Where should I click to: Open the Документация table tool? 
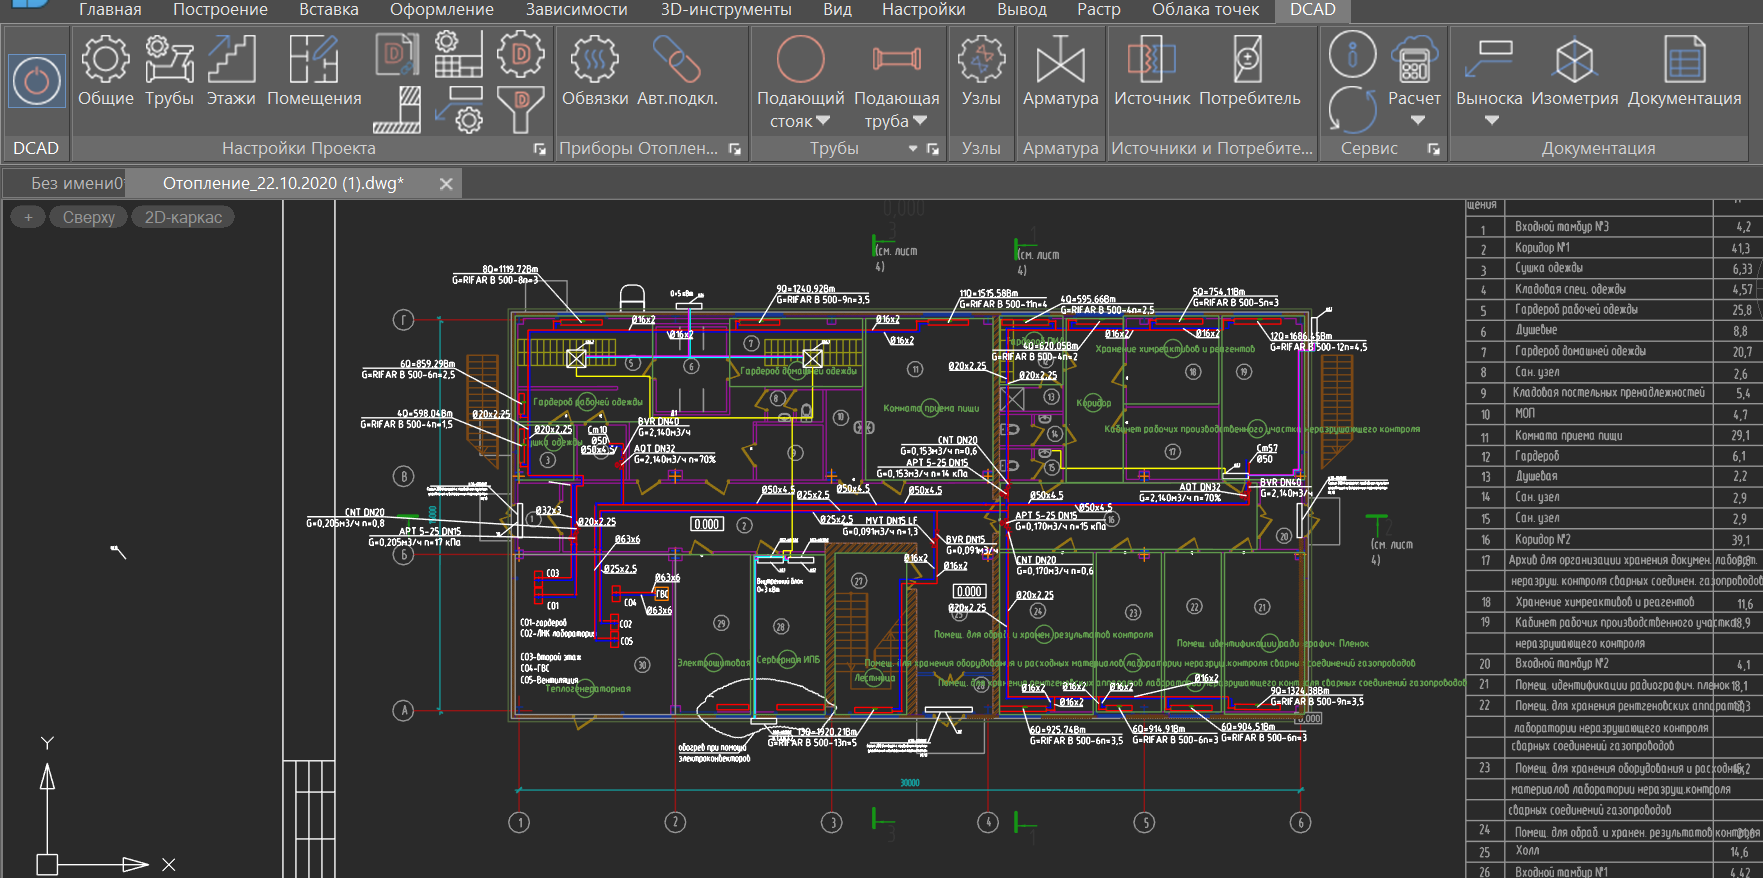(1684, 70)
